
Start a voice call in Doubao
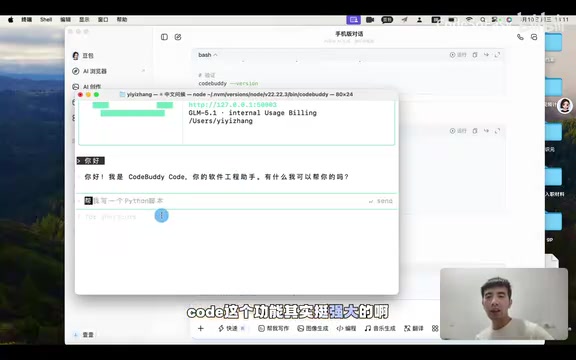(520, 37)
